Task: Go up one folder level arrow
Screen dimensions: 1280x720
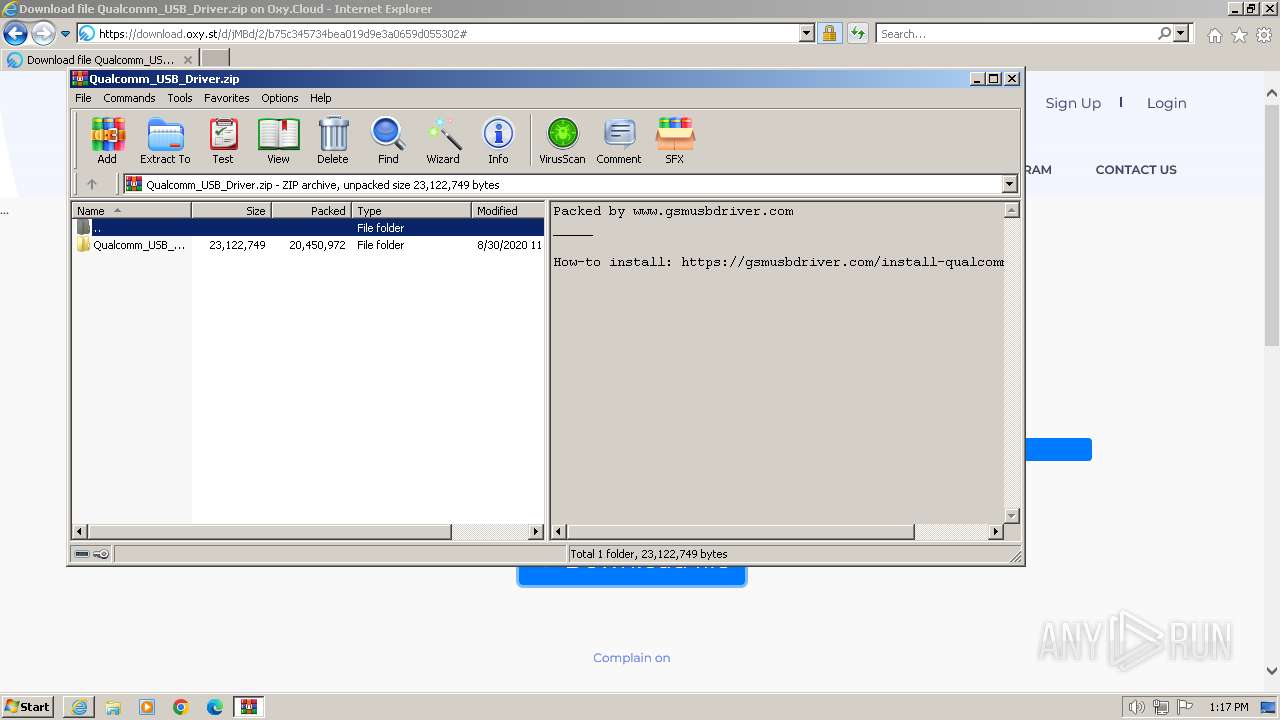Action: point(92,184)
